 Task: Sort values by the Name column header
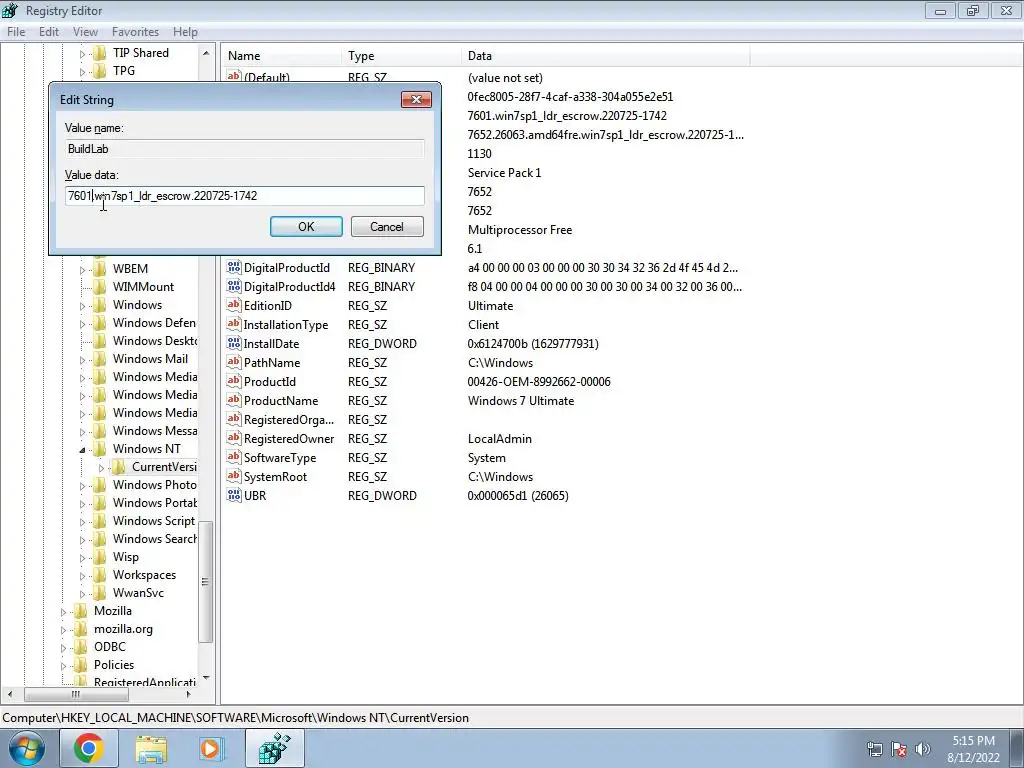[x=281, y=56]
